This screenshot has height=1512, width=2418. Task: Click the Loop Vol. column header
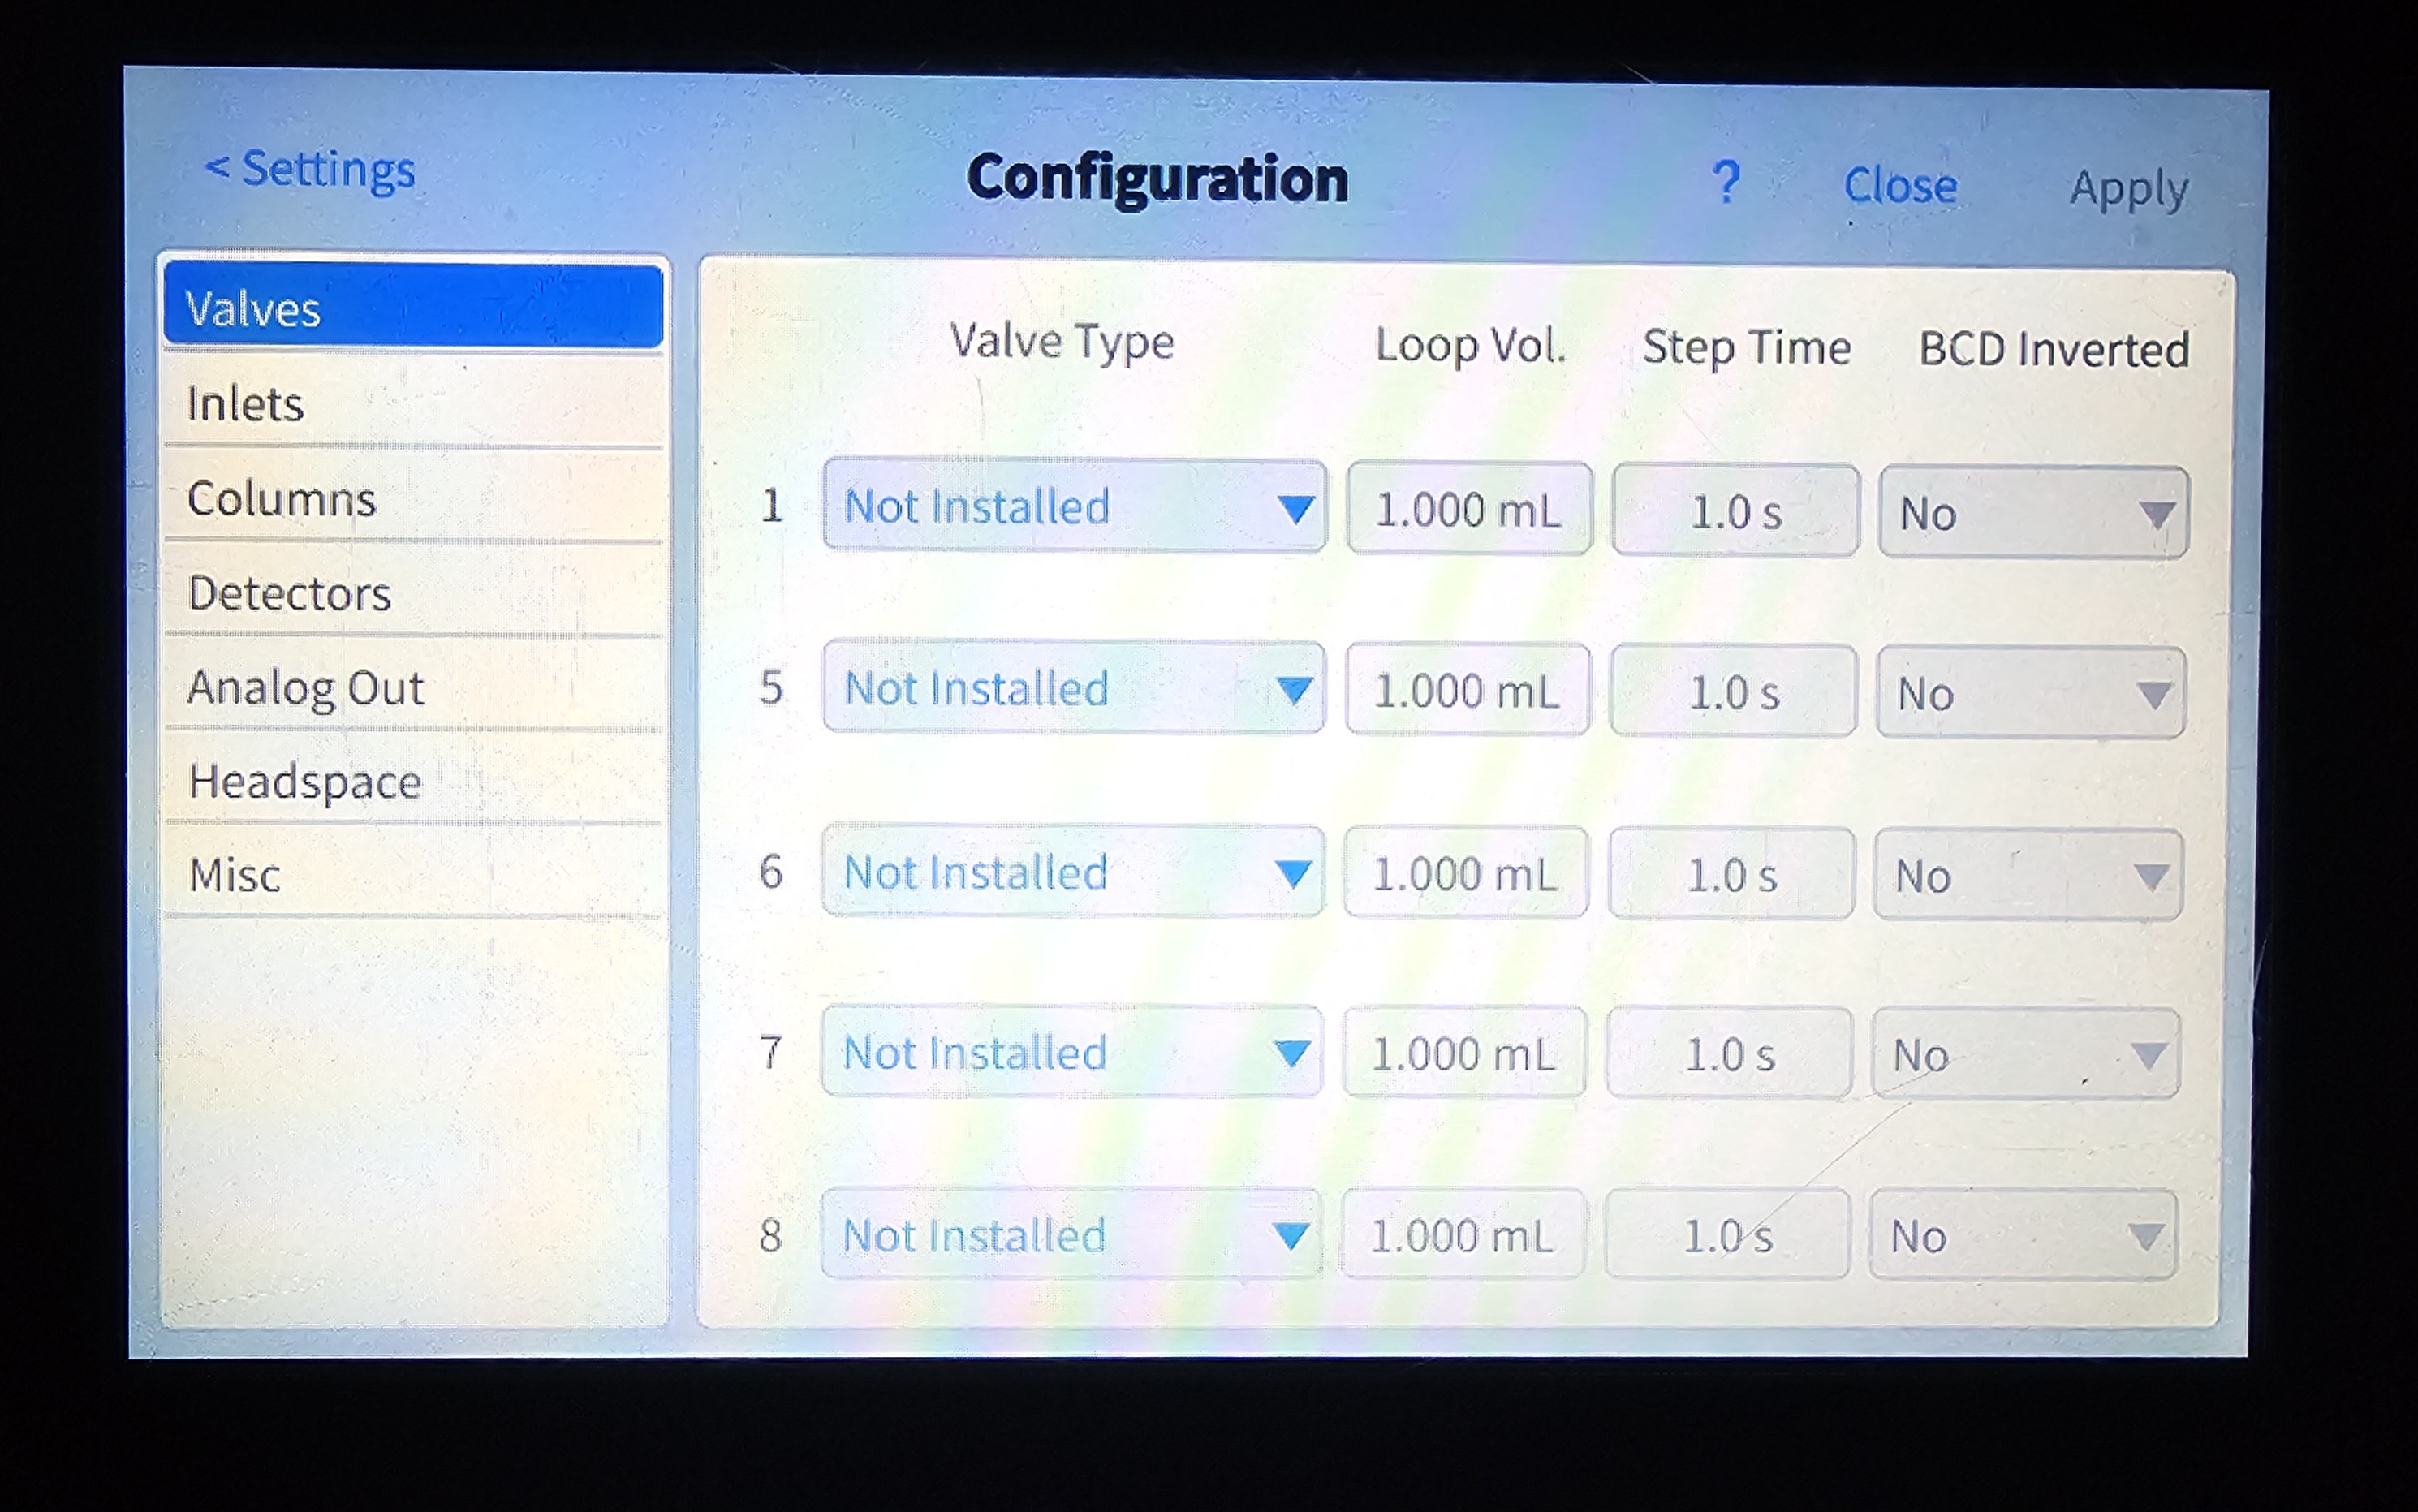(x=1470, y=346)
